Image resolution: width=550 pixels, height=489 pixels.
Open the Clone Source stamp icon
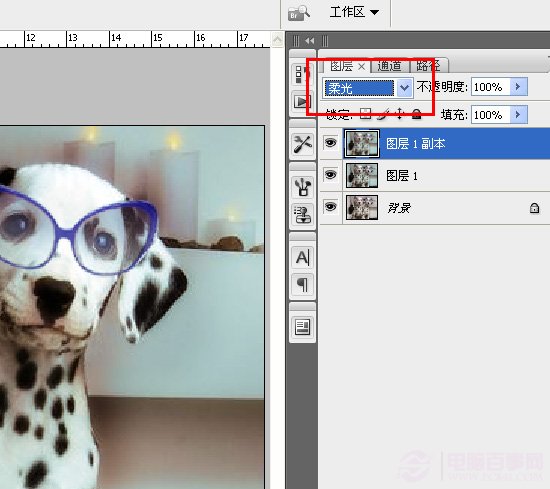coord(303,214)
